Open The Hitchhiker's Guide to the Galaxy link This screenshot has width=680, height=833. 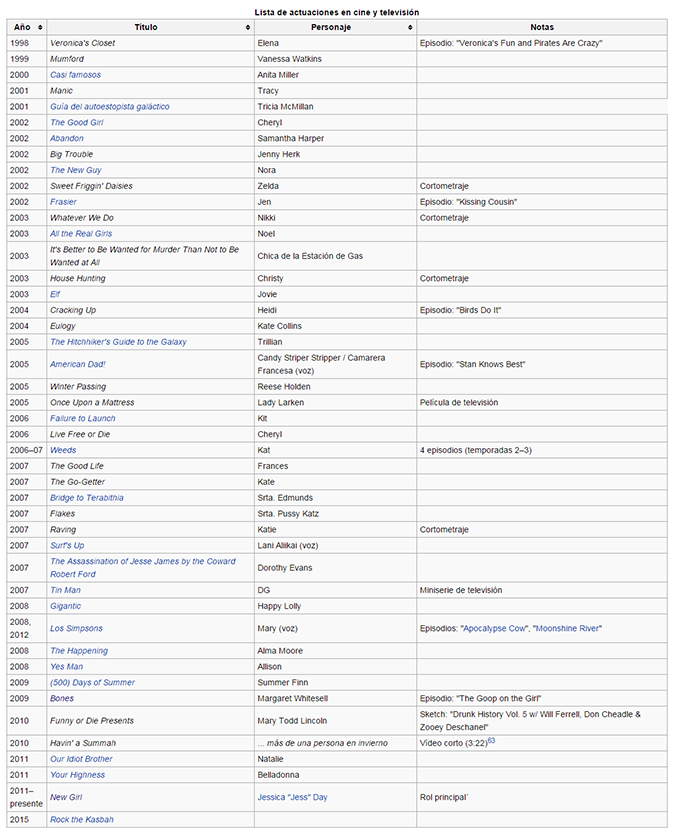coord(118,342)
